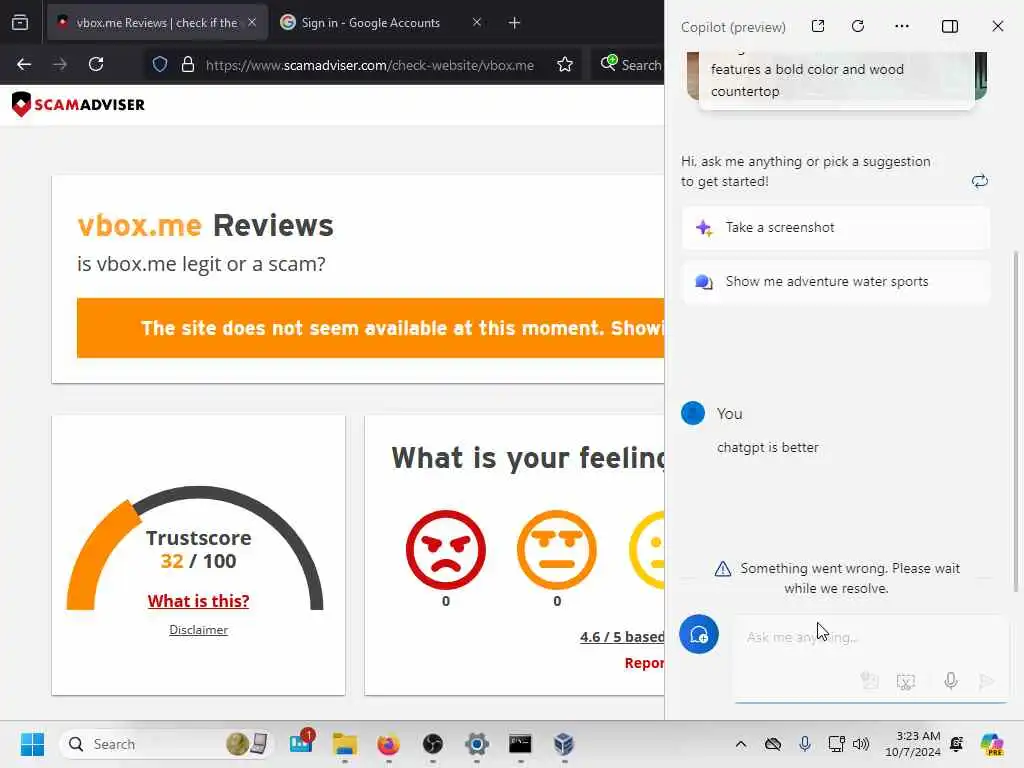Image resolution: width=1024 pixels, height=768 pixels.
Task: Go back to previous page
Action: pyautogui.click(x=24, y=64)
